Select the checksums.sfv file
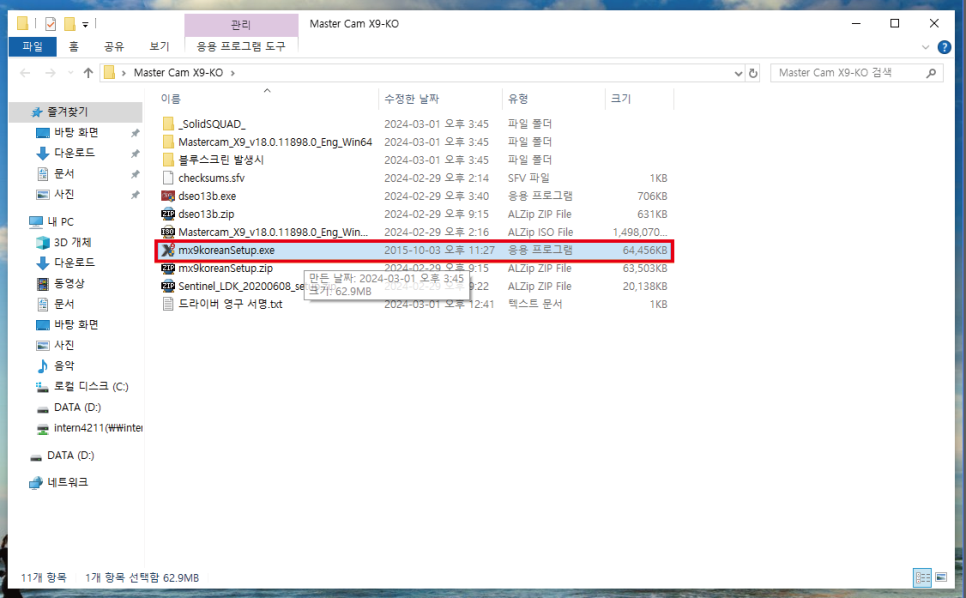Screen dimensions: 966x598 tap(211, 178)
